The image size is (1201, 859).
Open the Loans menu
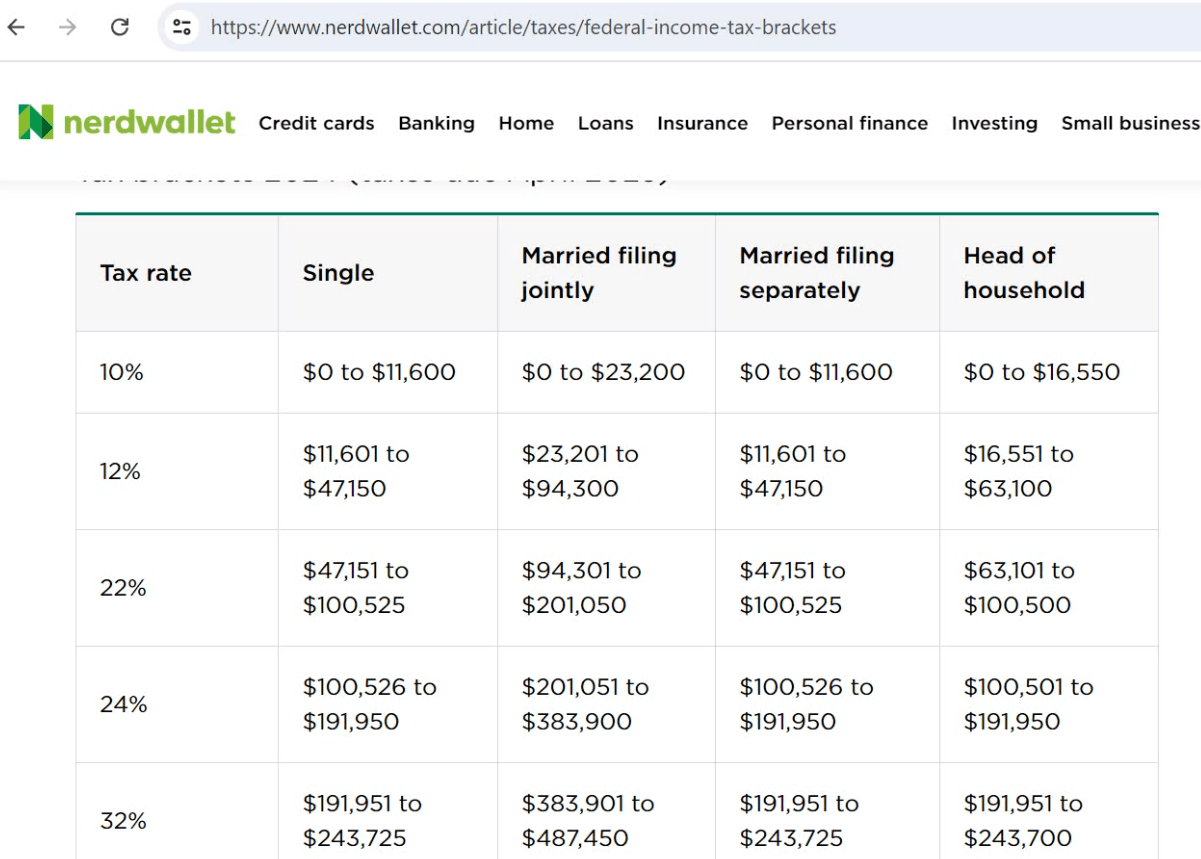[x=605, y=123]
